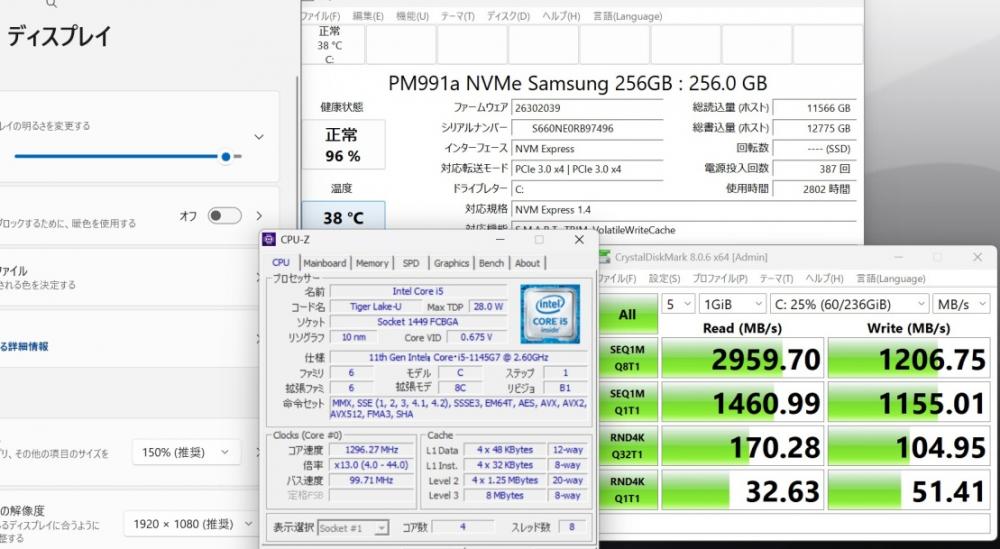Switch to the CPU tab in CPU-Z

pos(281,263)
